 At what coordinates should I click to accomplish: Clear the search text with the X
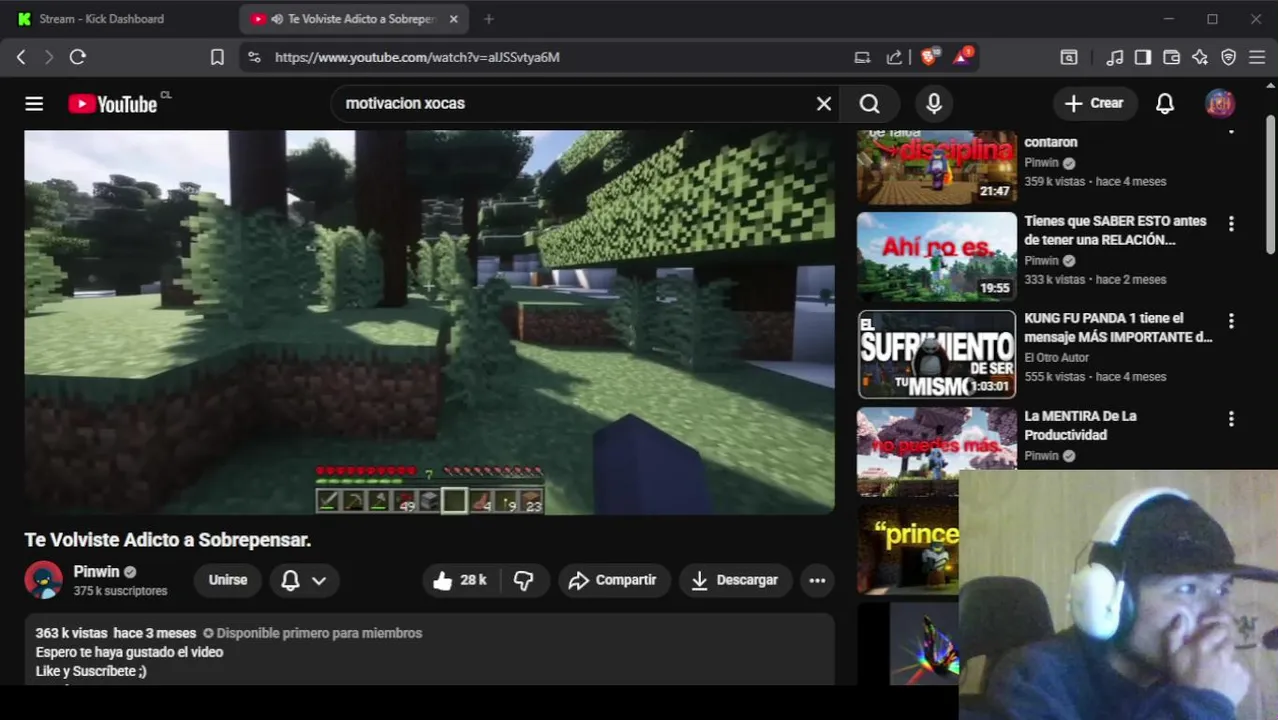pos(824,103)
